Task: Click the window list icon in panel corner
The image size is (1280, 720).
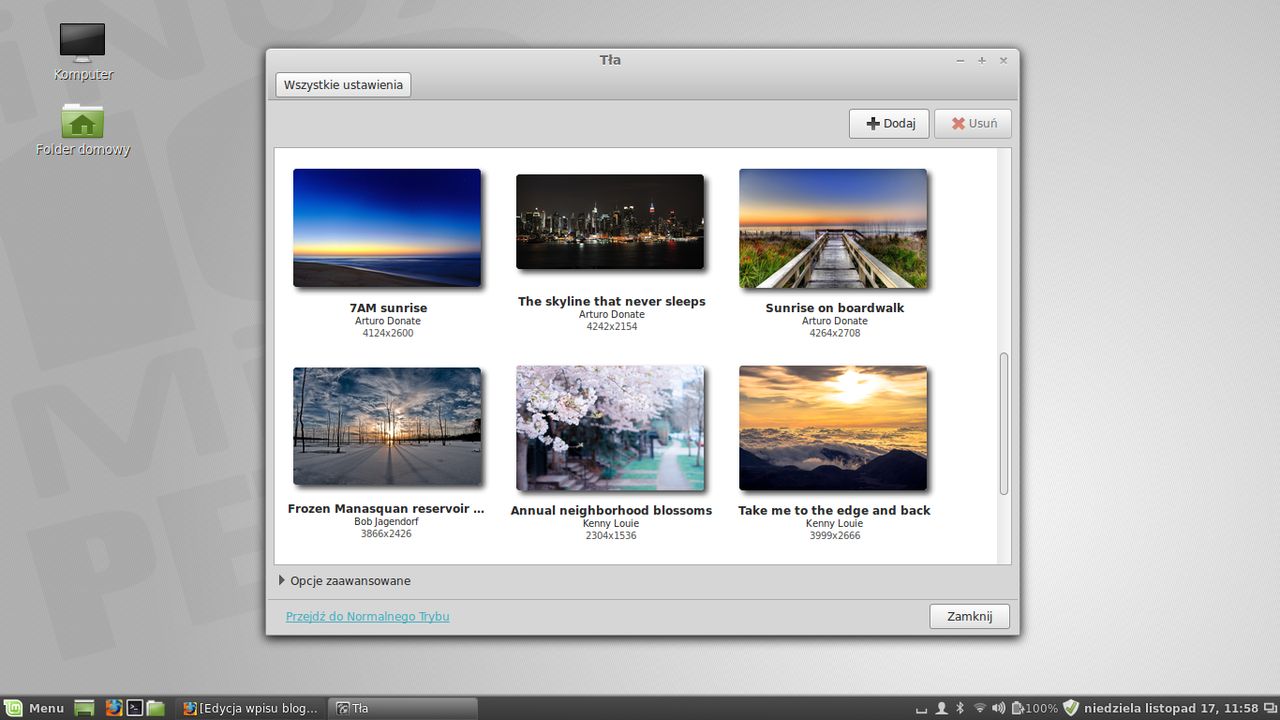Action: coord(1269,708)
